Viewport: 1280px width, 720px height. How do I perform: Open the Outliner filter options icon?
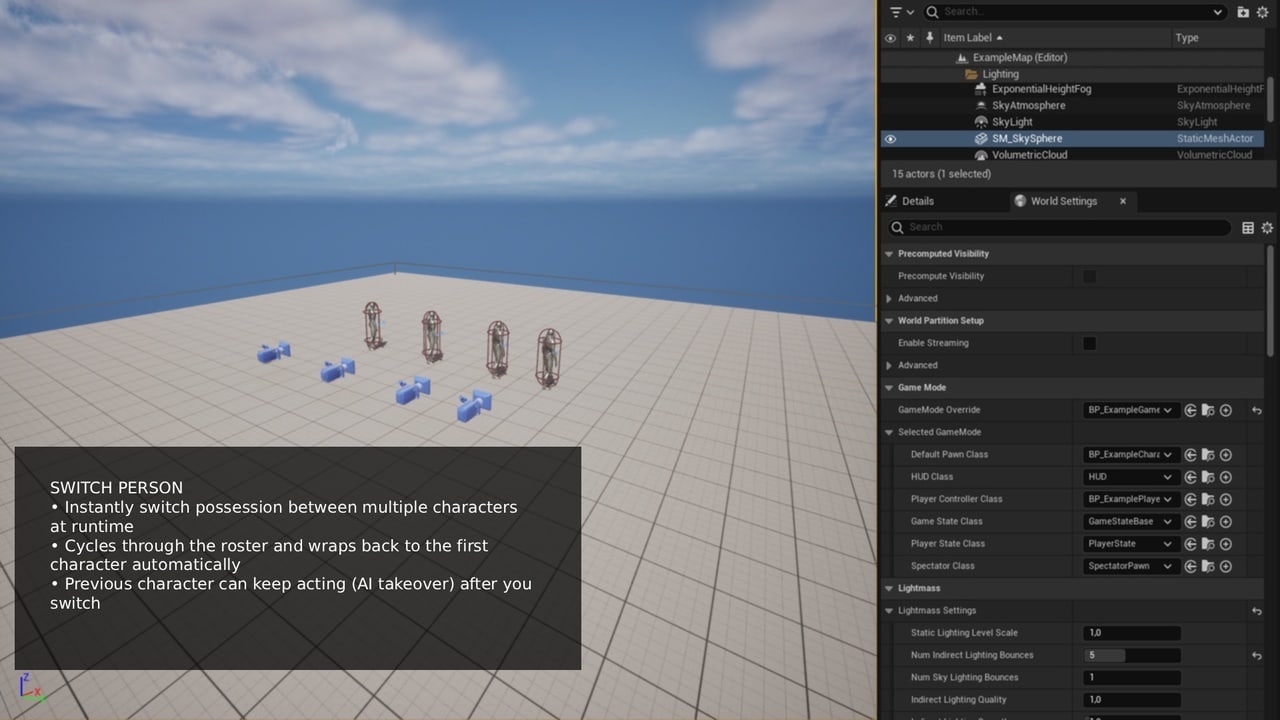coord(900,12)
